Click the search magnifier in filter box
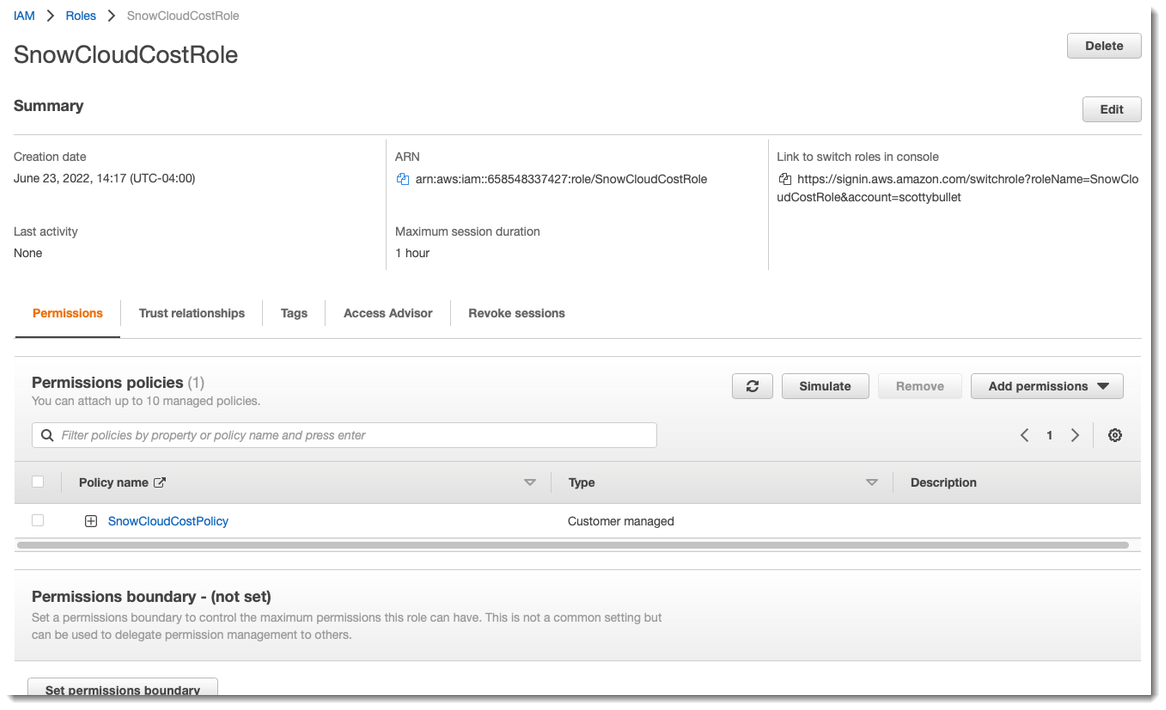This screenshot has width=1166, height=710. [x=47, y=436]
